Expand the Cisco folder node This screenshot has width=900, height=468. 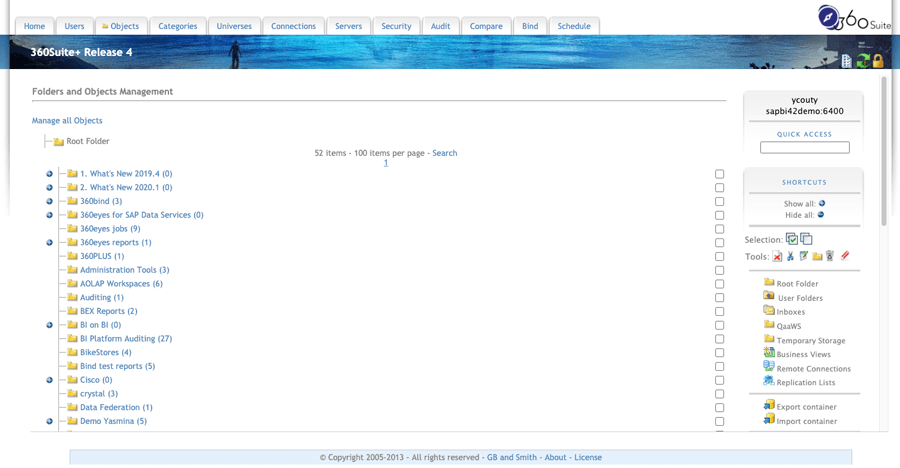click(49, 380)
